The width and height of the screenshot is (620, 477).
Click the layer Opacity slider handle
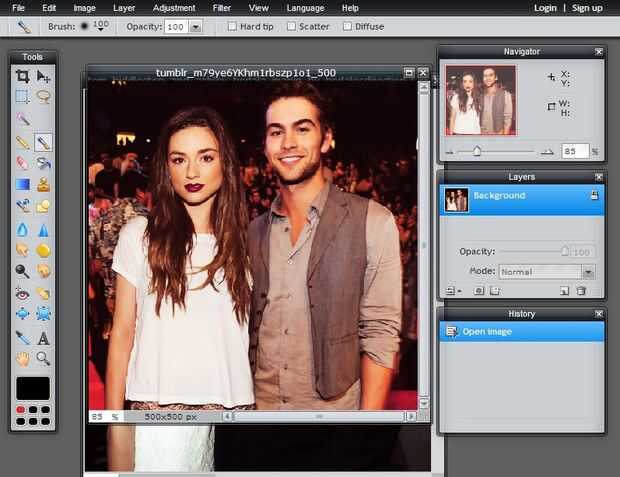point(565,251)
